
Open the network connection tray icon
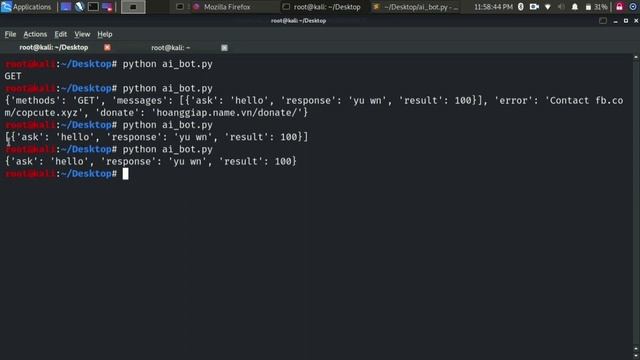coord(548,7)
